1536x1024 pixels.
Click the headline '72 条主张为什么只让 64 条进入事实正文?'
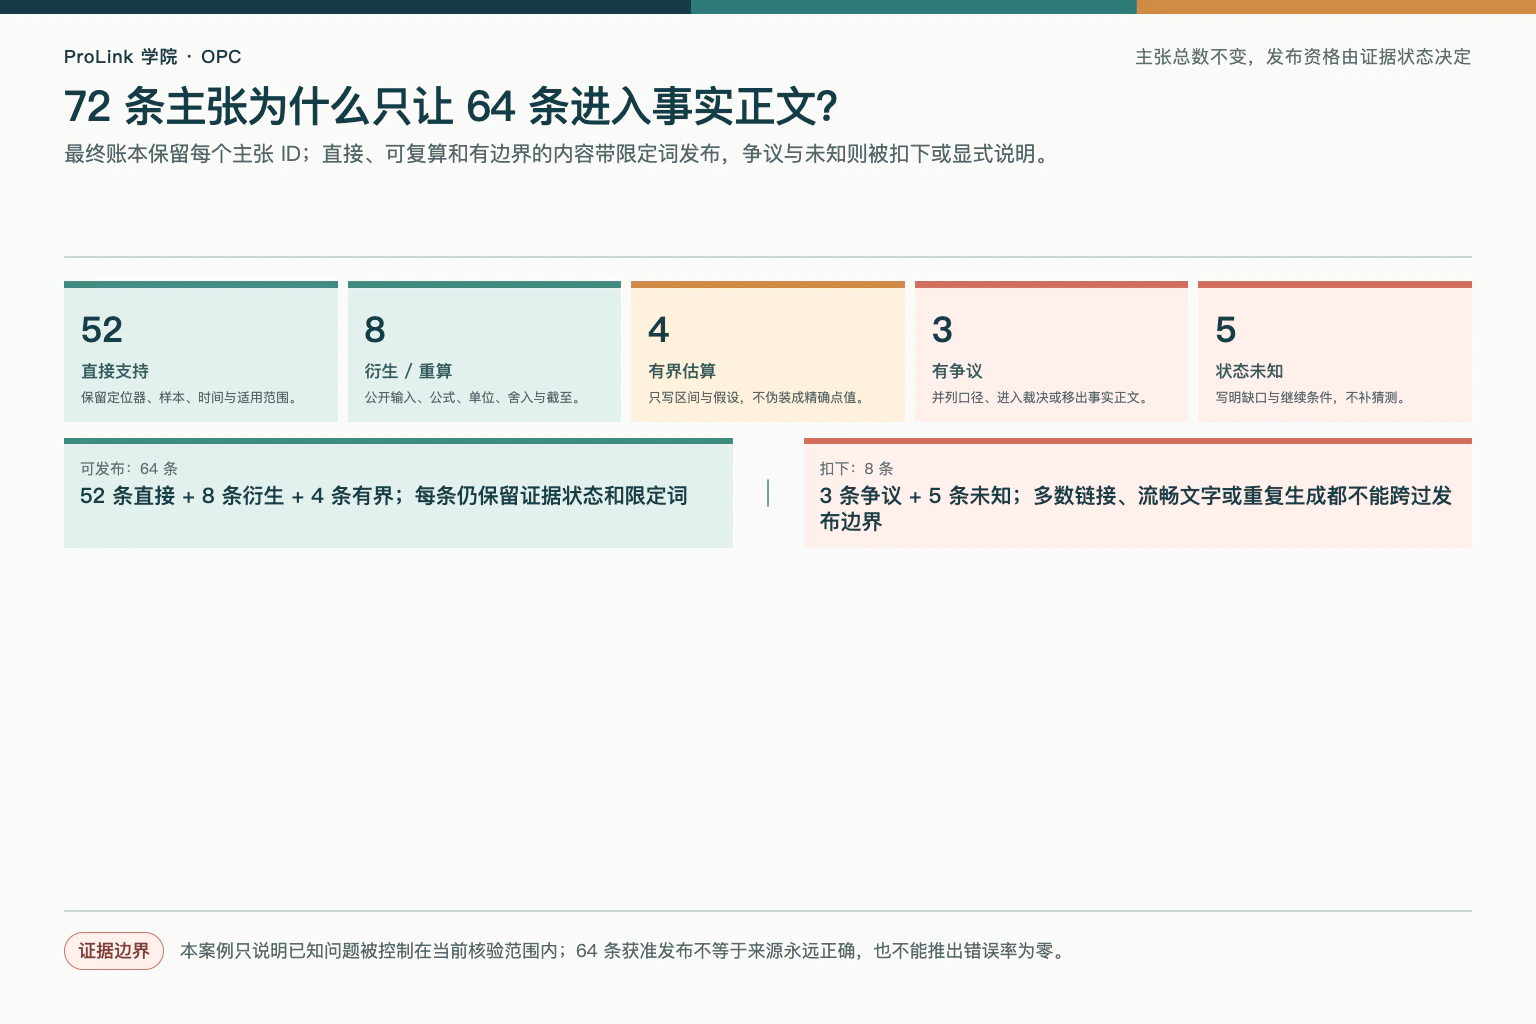coord(451,107)
